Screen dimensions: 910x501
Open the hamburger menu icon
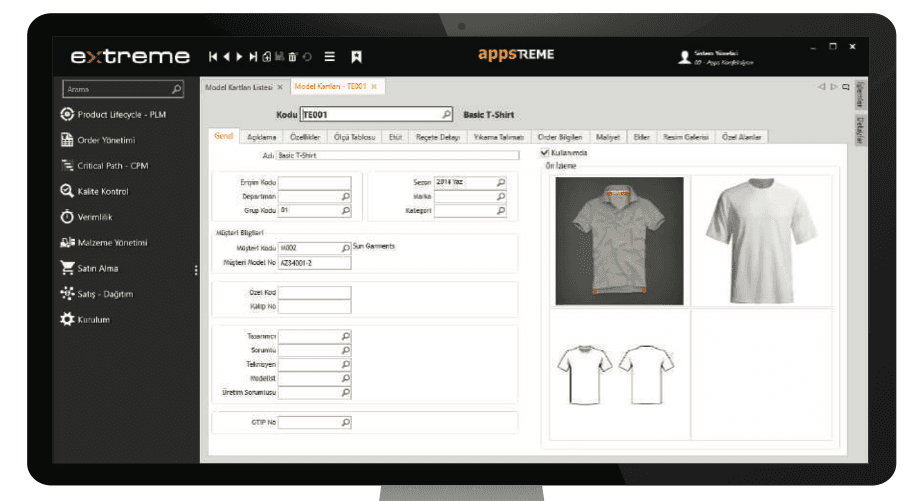point(330,56)
